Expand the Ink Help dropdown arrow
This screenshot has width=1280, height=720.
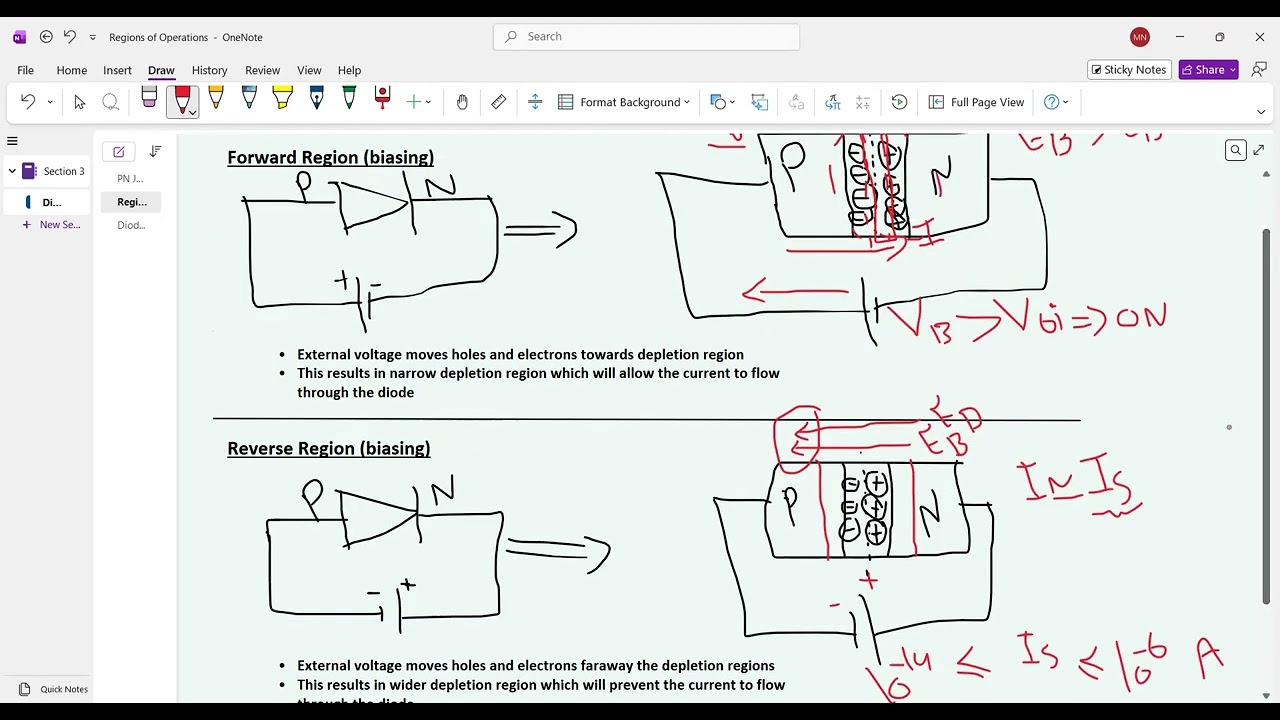coord(1066,102)
